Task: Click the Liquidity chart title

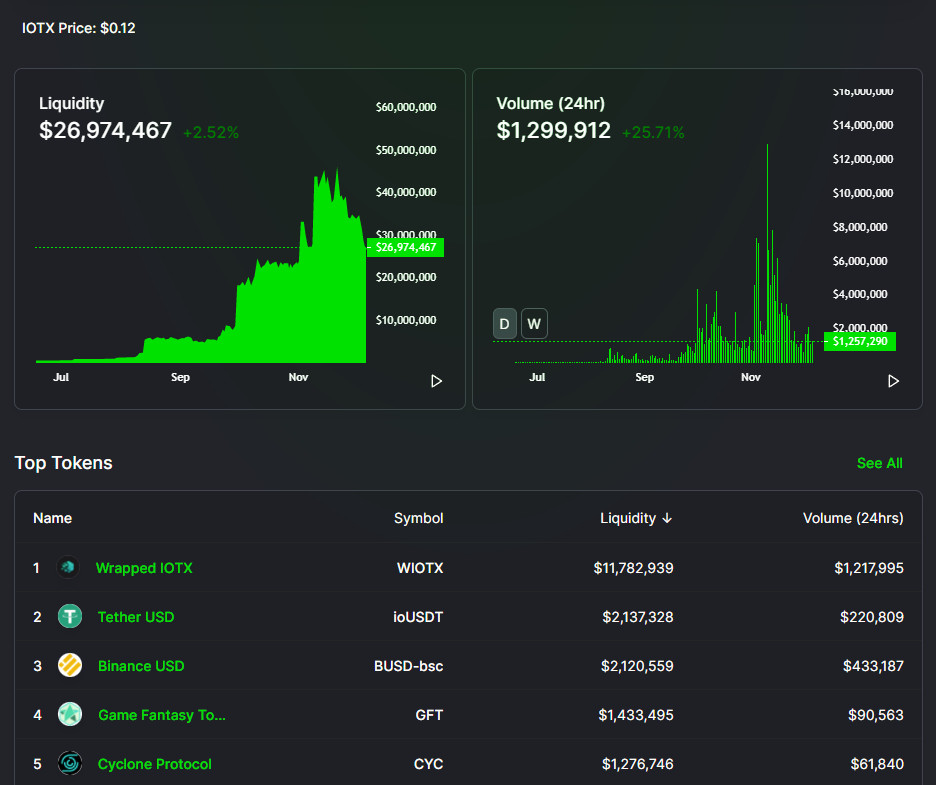Action: coord(72,103)
